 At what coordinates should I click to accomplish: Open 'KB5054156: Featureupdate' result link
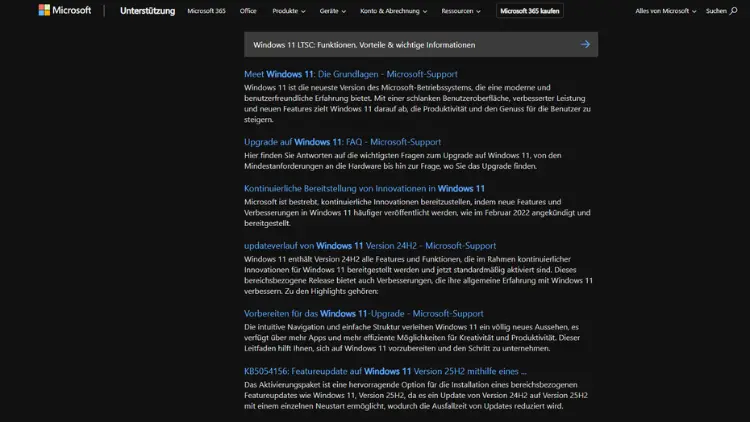tap(385, 371)
